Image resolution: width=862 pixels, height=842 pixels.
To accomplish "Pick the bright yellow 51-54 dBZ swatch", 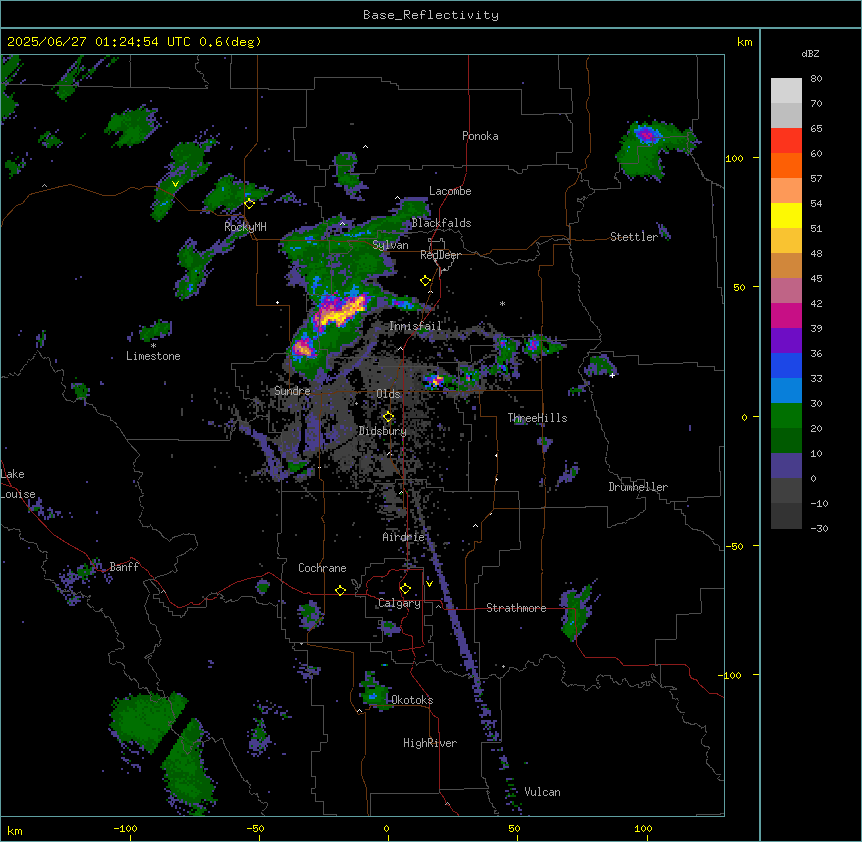I will [x=786, y=215].
